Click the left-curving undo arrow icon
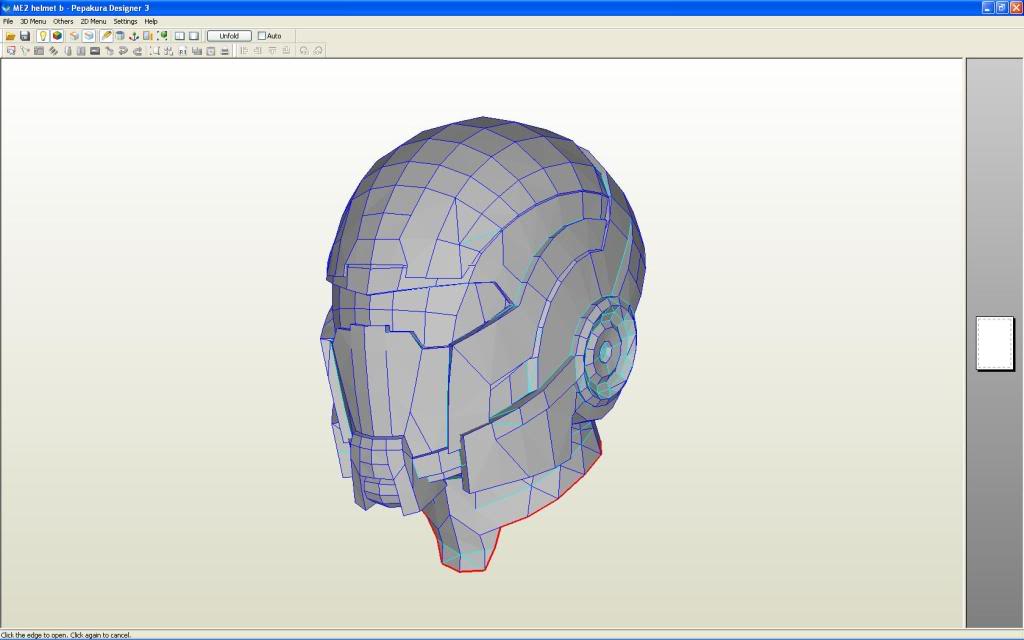The height and width of the screenshot is (640, 1024). click(x=123, y=51)
